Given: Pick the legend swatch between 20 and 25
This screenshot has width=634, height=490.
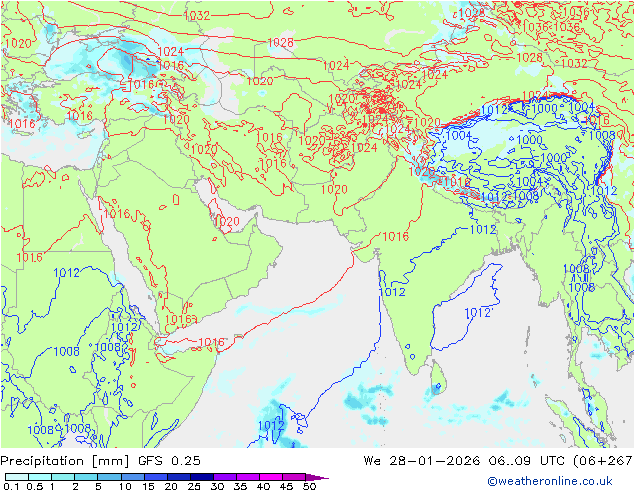Looking at the screenshot, I should point(179,477).
